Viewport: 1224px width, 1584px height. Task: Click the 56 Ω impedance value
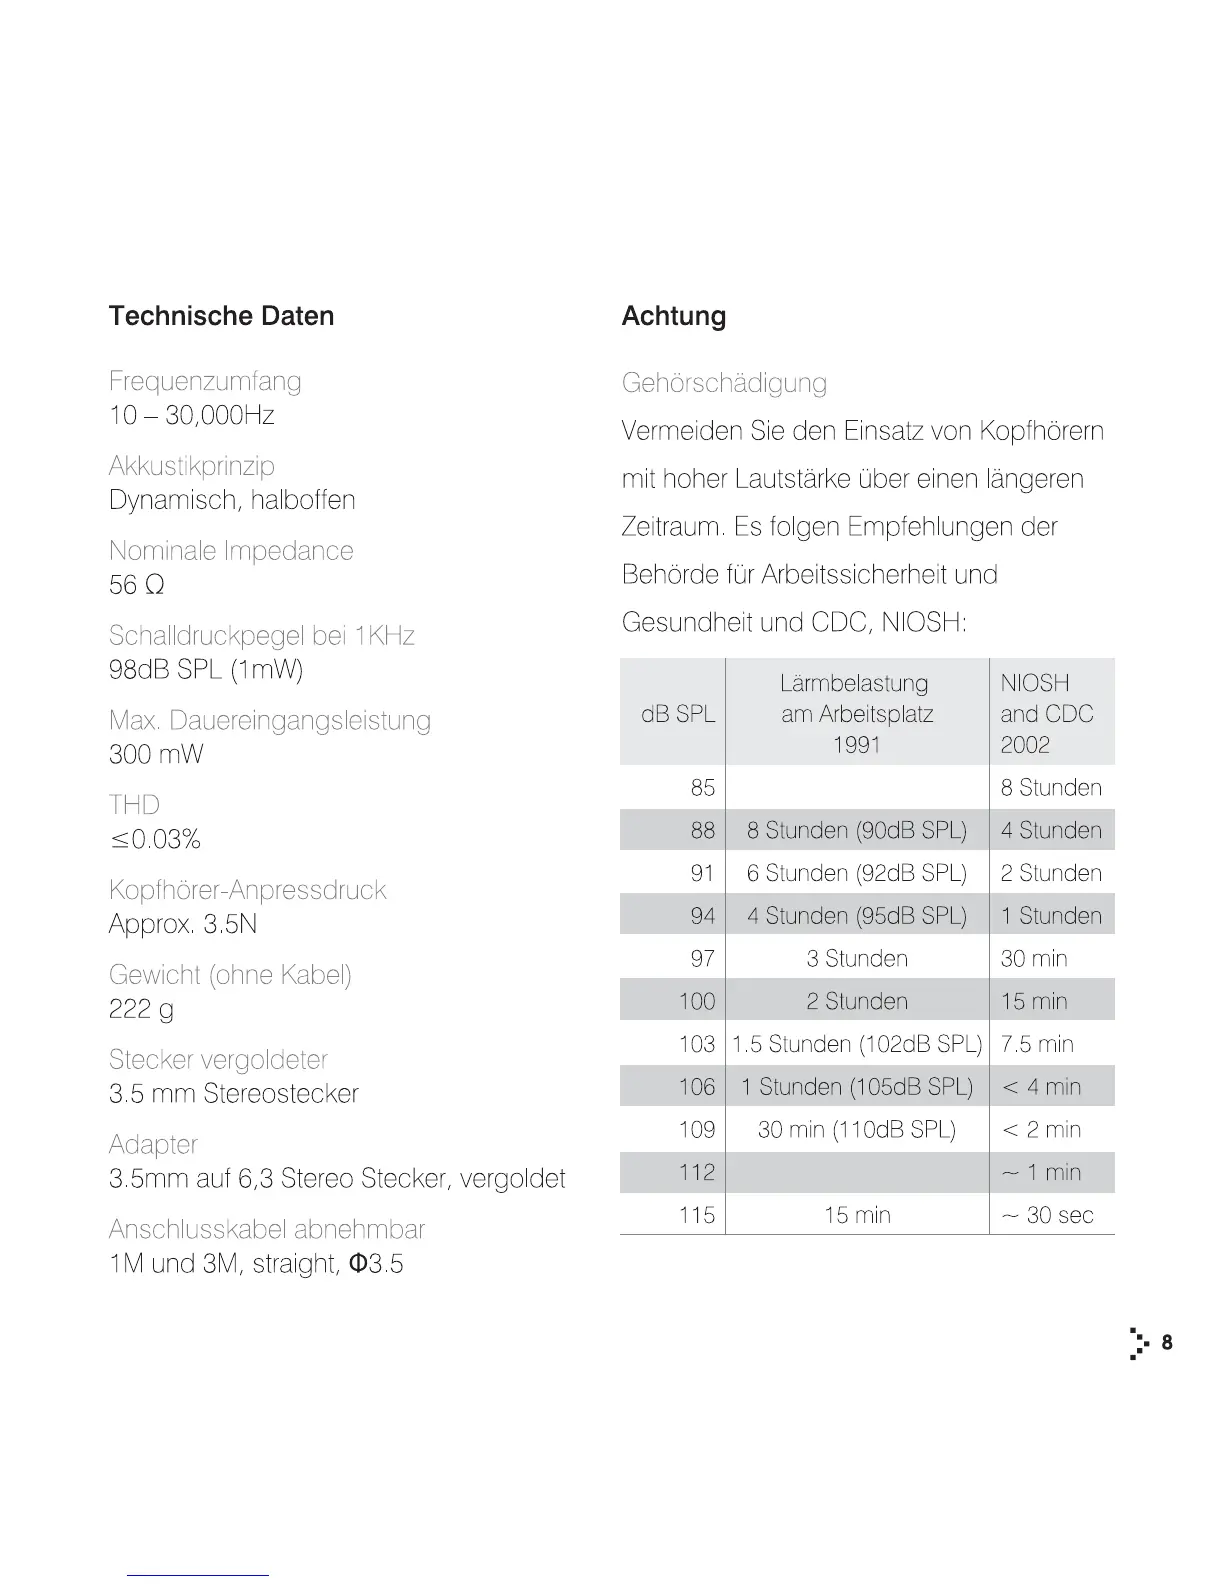point(137,585)
